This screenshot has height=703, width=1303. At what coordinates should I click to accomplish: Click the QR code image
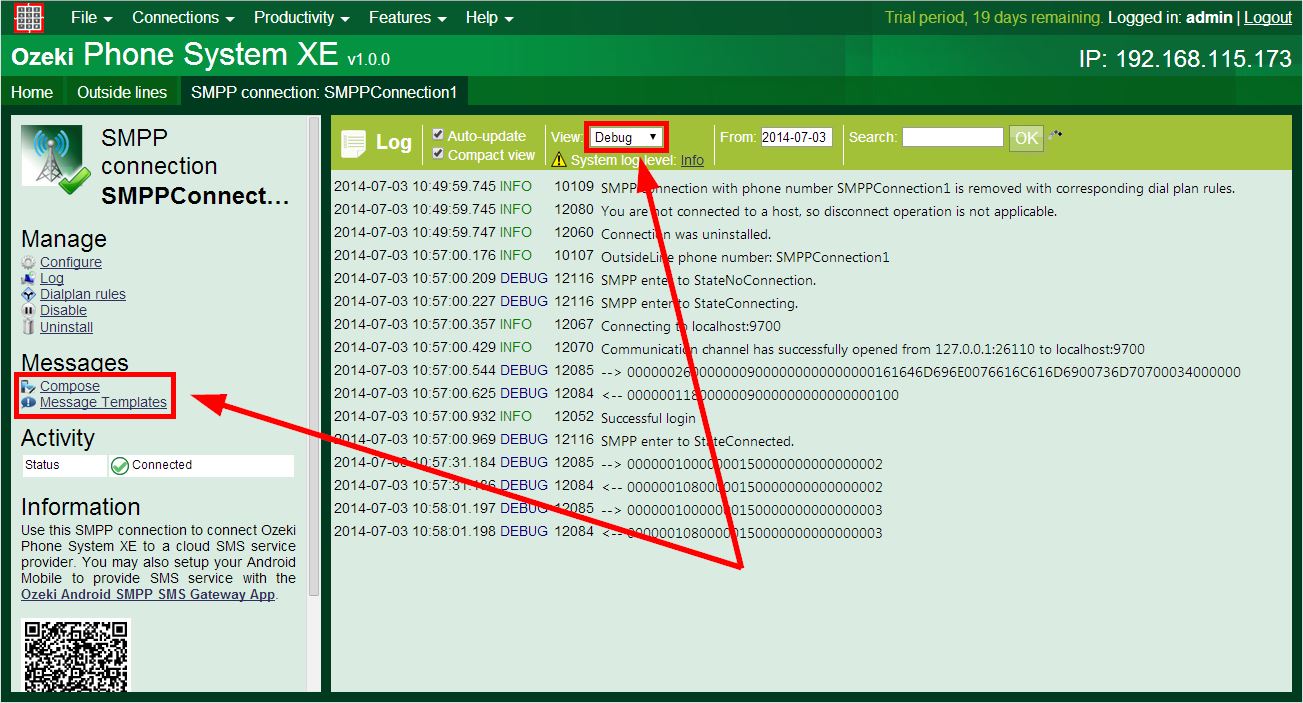(77, 655)
